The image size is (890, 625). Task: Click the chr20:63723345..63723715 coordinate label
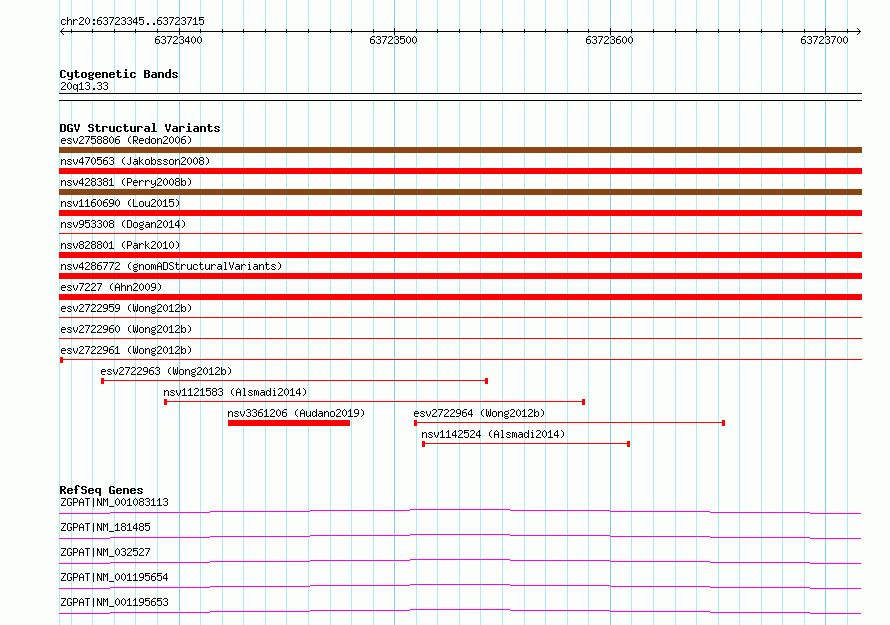point(132,22)
